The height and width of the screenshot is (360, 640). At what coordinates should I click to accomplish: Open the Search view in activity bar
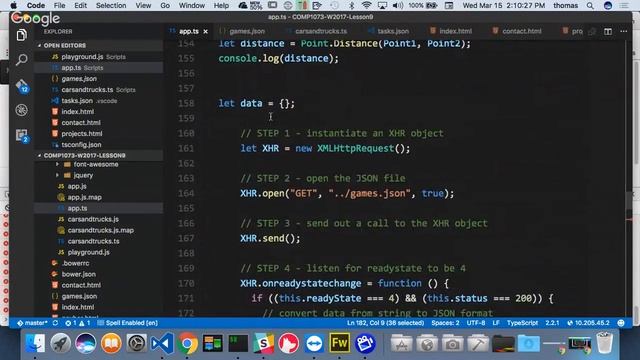pyautogui.click(x=22, y=60)
